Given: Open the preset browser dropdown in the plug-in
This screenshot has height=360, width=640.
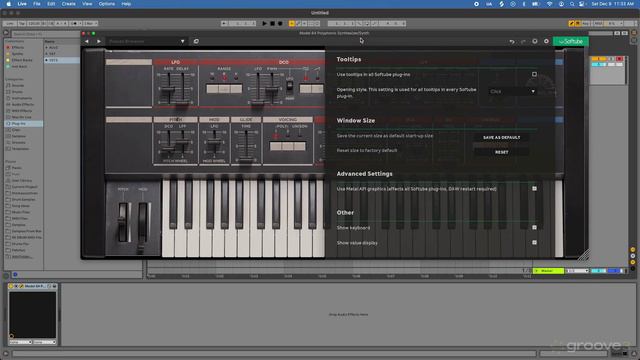Looking at the screenshot, I should coord(147,41).
